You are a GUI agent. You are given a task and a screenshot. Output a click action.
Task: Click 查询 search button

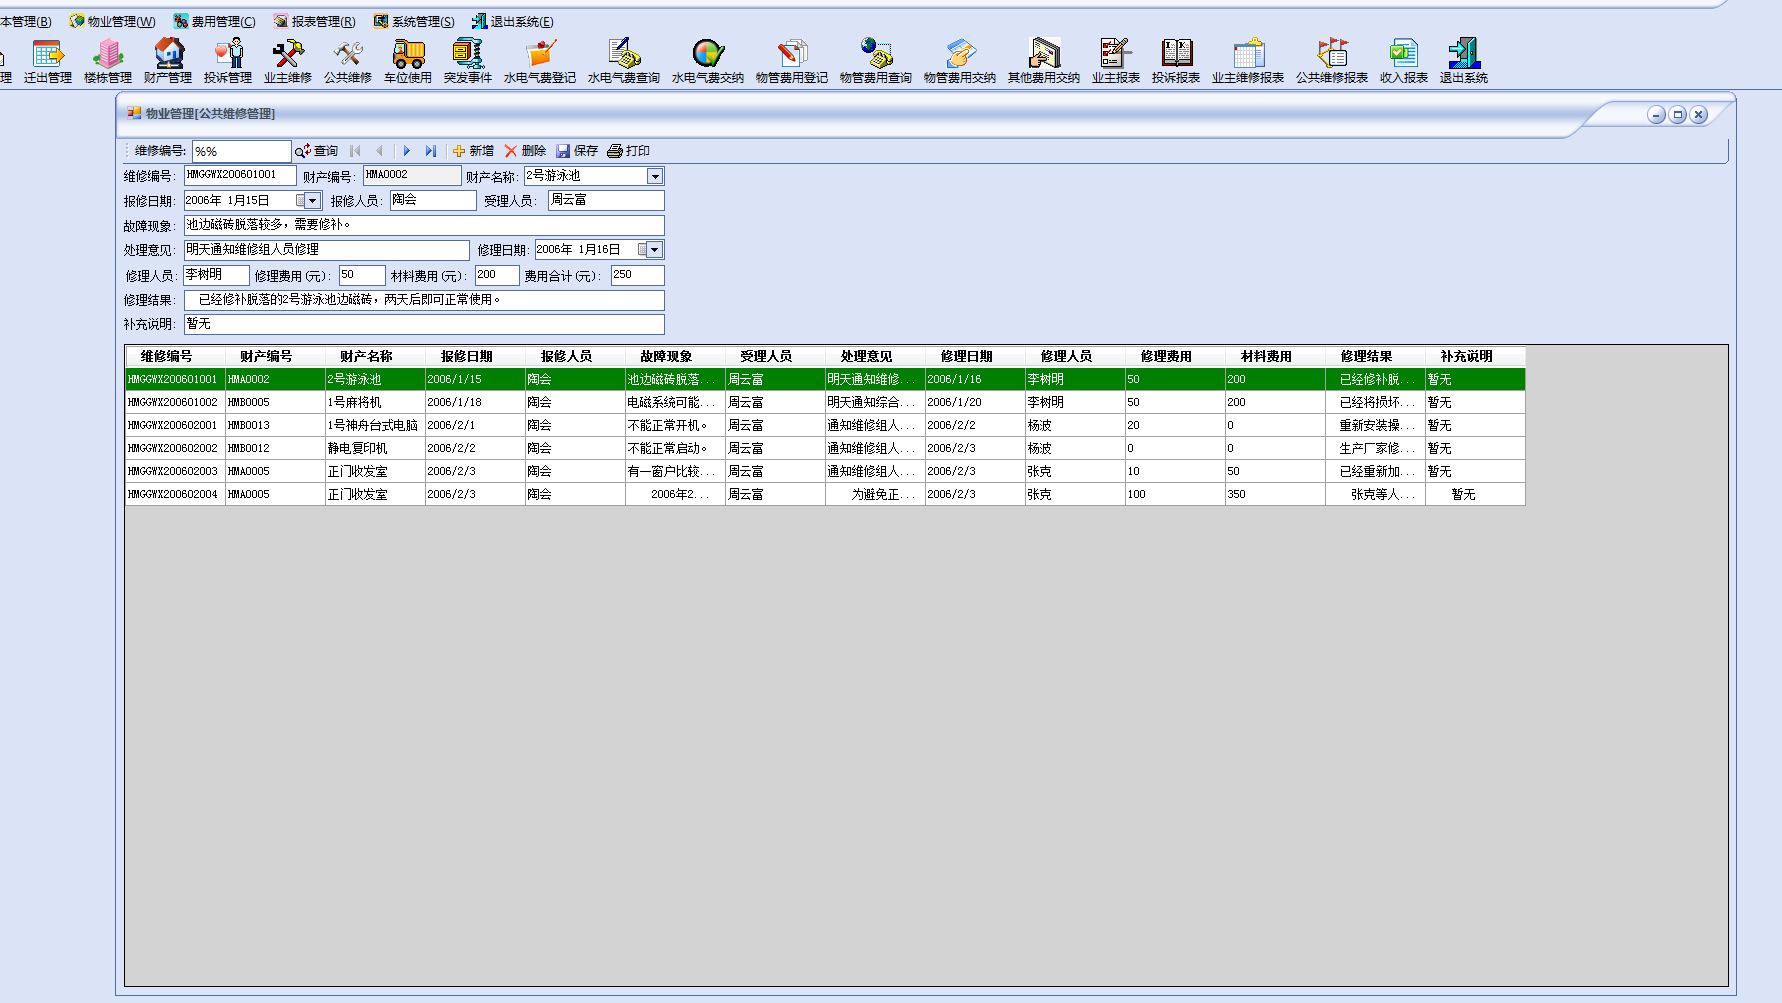[x=317, y=151]
